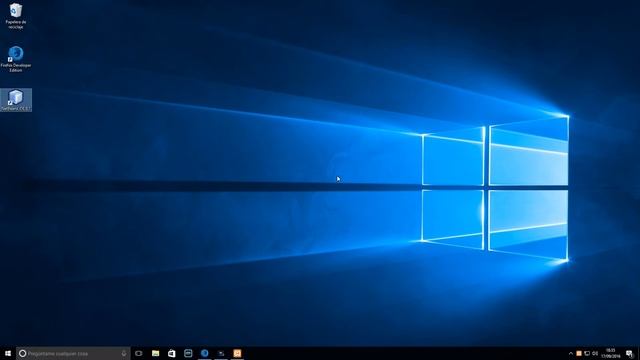Image resolution: width=640 pixels, height=360 pixels.
Task: Open the network status tray icon
Action: point(587,353)
